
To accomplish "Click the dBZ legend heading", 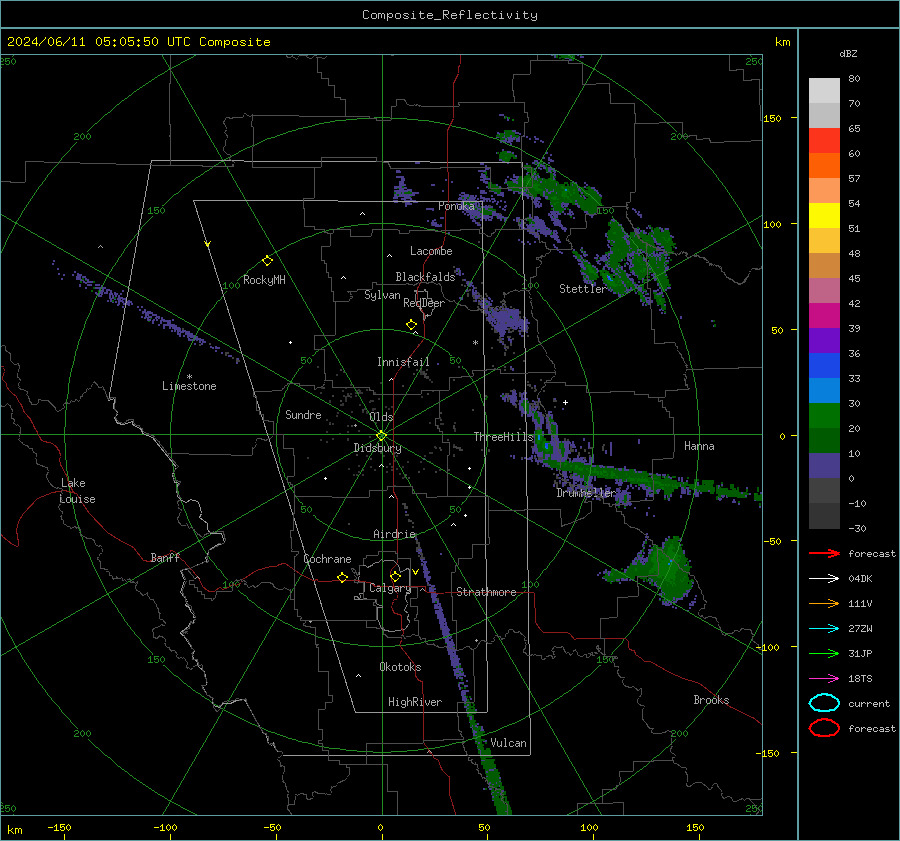I will [x=848, y=54].
